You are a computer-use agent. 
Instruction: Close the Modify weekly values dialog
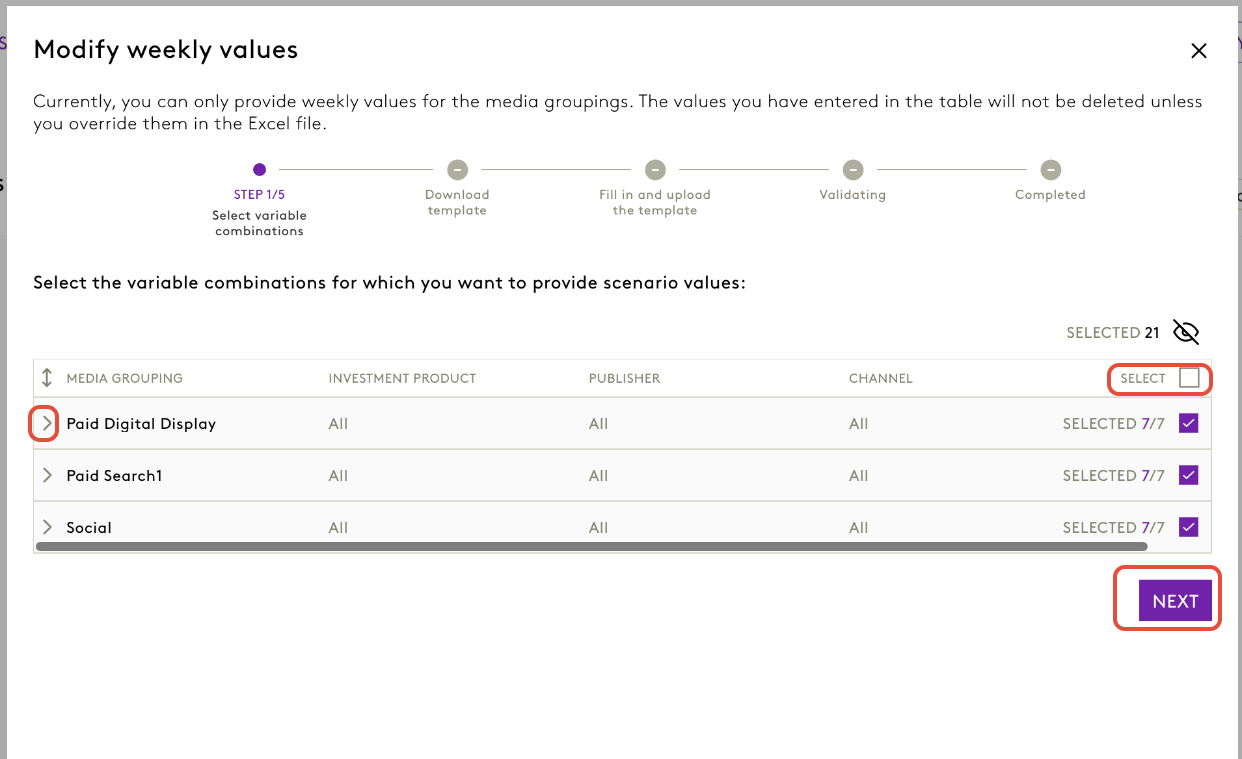pos(1199,51)
